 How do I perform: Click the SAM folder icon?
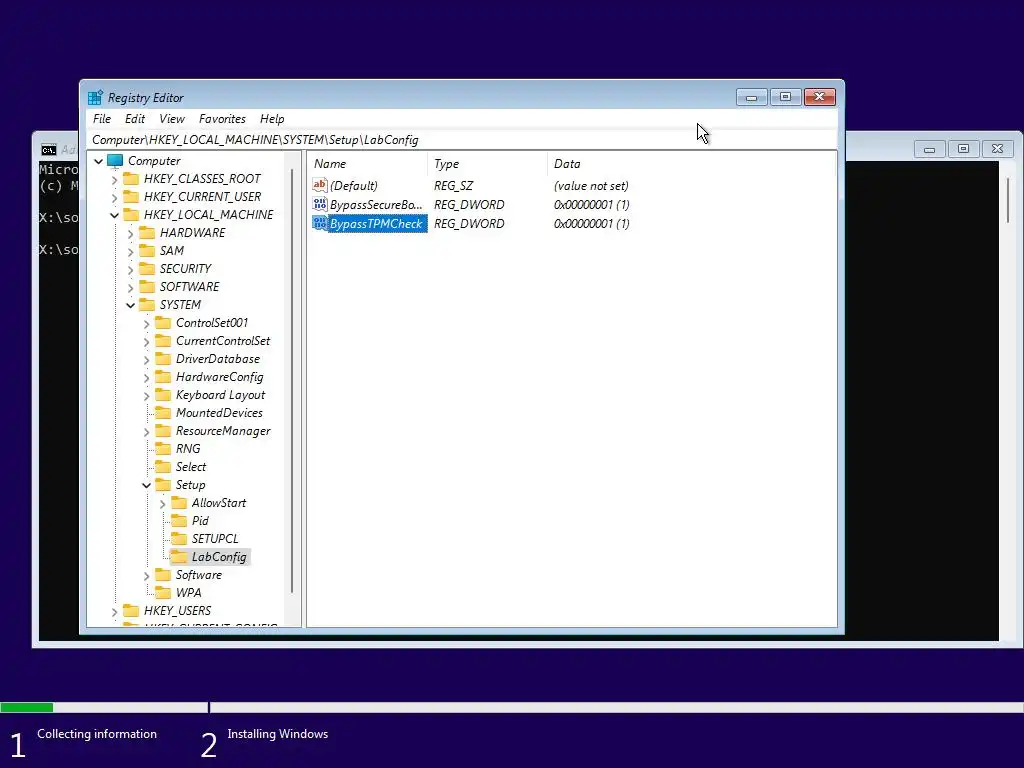pos(148,251)
